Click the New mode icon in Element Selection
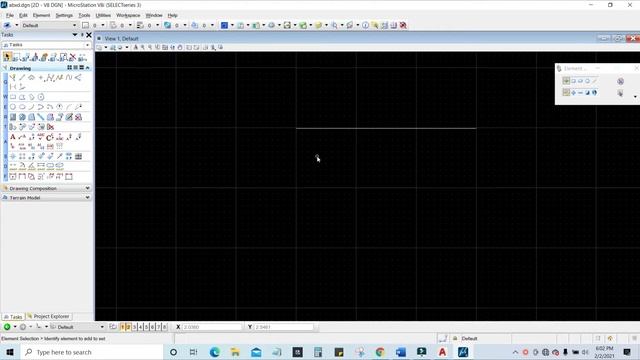 [x=566, y=93]
